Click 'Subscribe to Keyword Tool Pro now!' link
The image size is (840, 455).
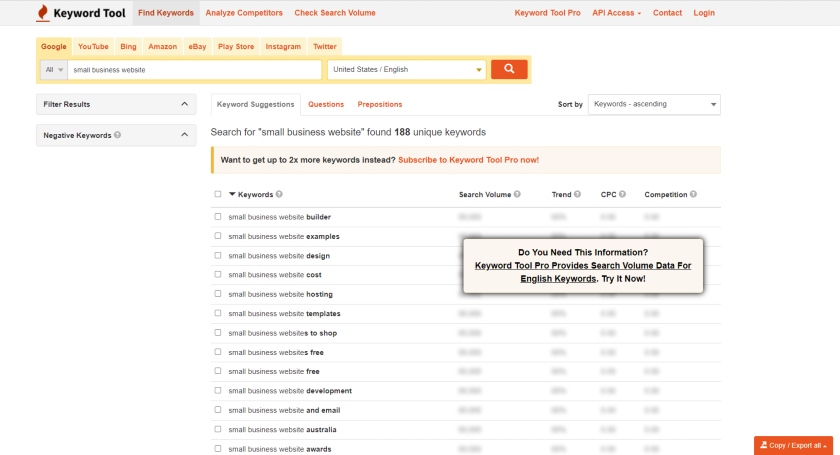click(468, 160)
